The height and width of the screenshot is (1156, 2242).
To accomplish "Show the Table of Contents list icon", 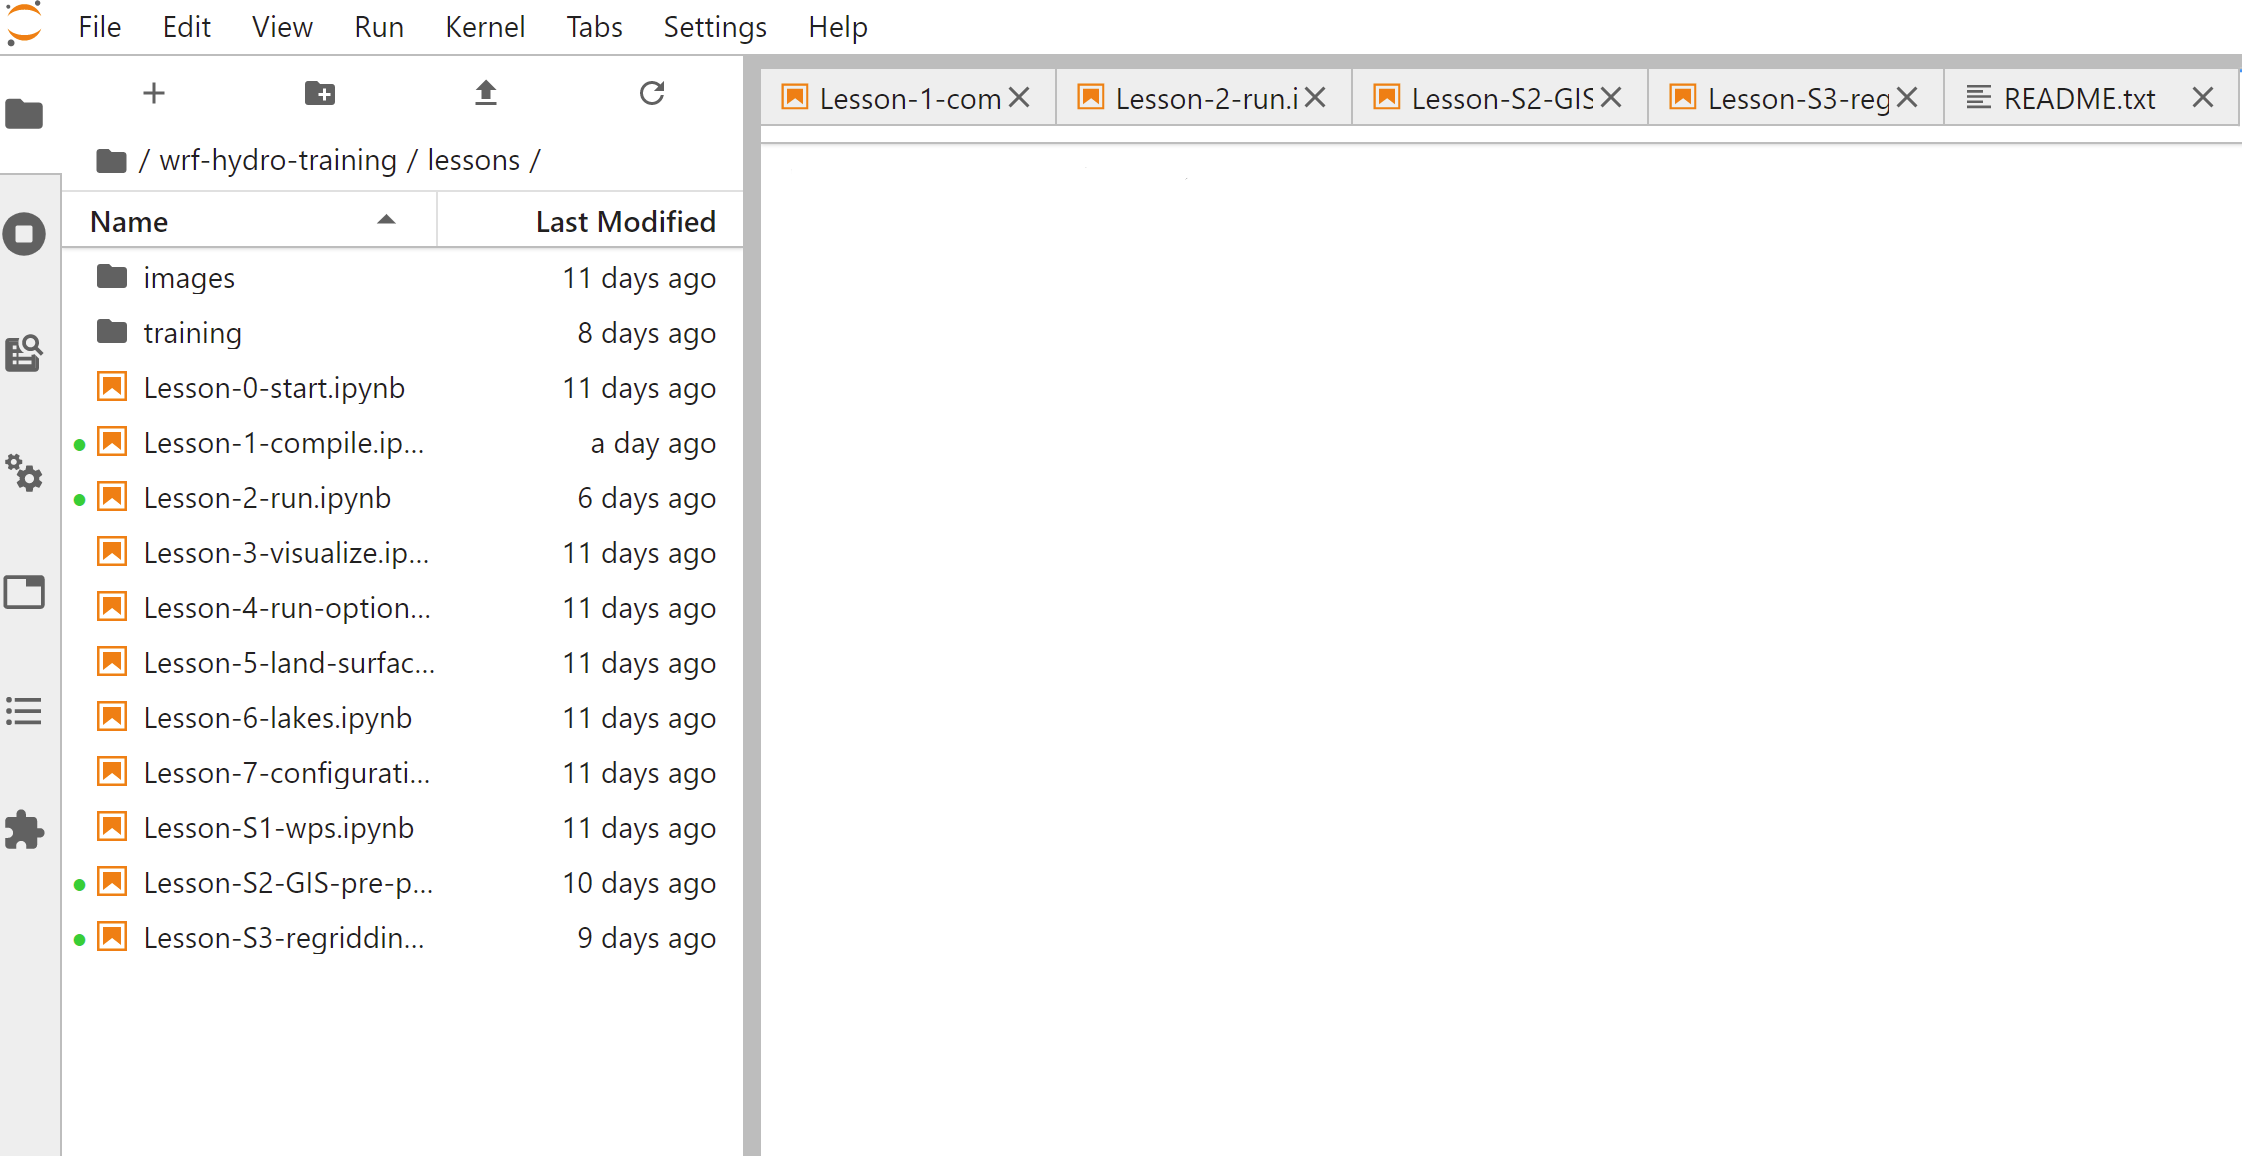I will 24,712.
